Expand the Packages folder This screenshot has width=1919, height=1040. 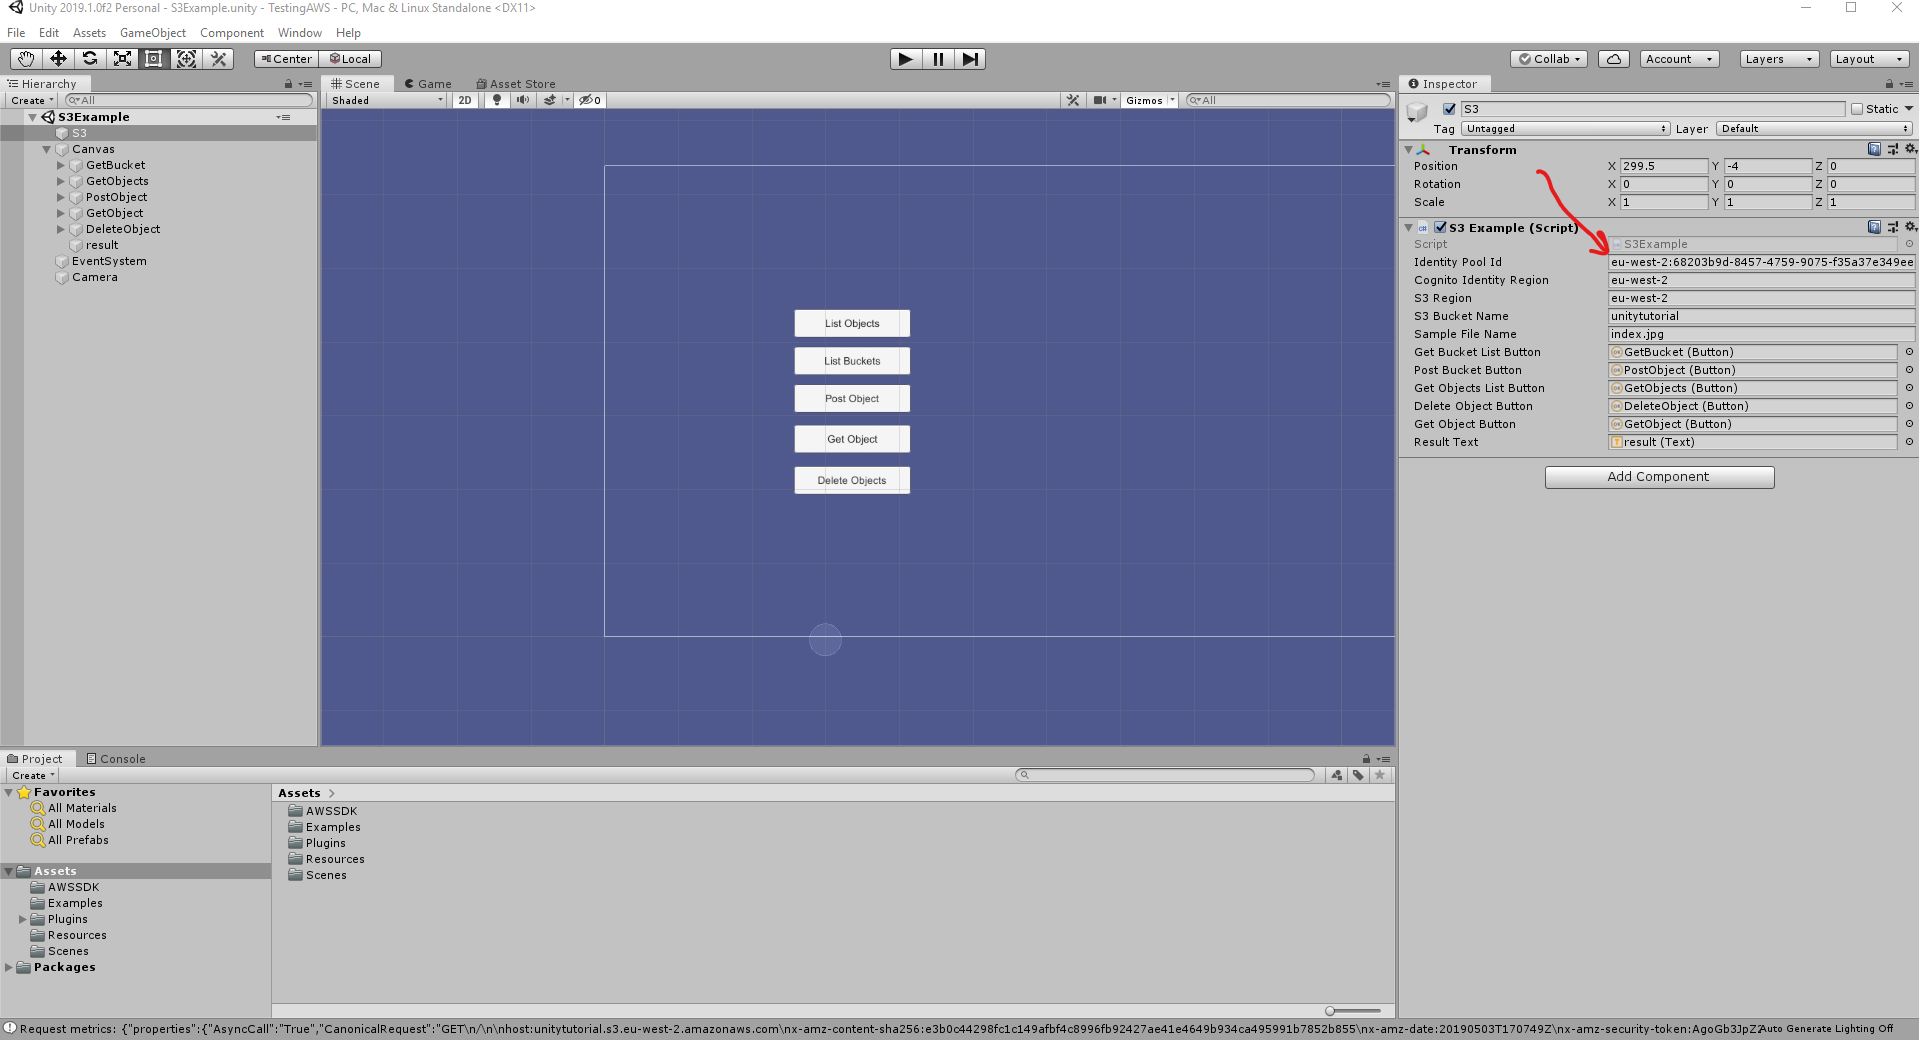click(x=8, y=967)
